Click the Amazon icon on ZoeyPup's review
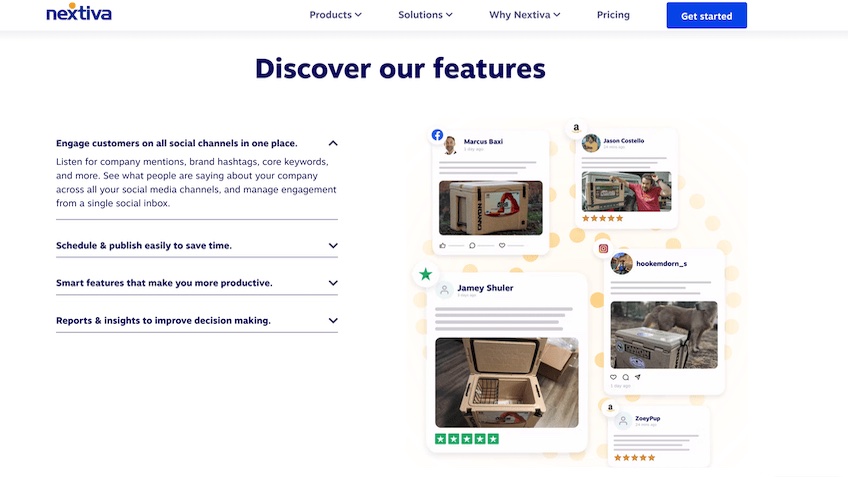This screenshot has width=848, height=477. (x=611, y=407)
